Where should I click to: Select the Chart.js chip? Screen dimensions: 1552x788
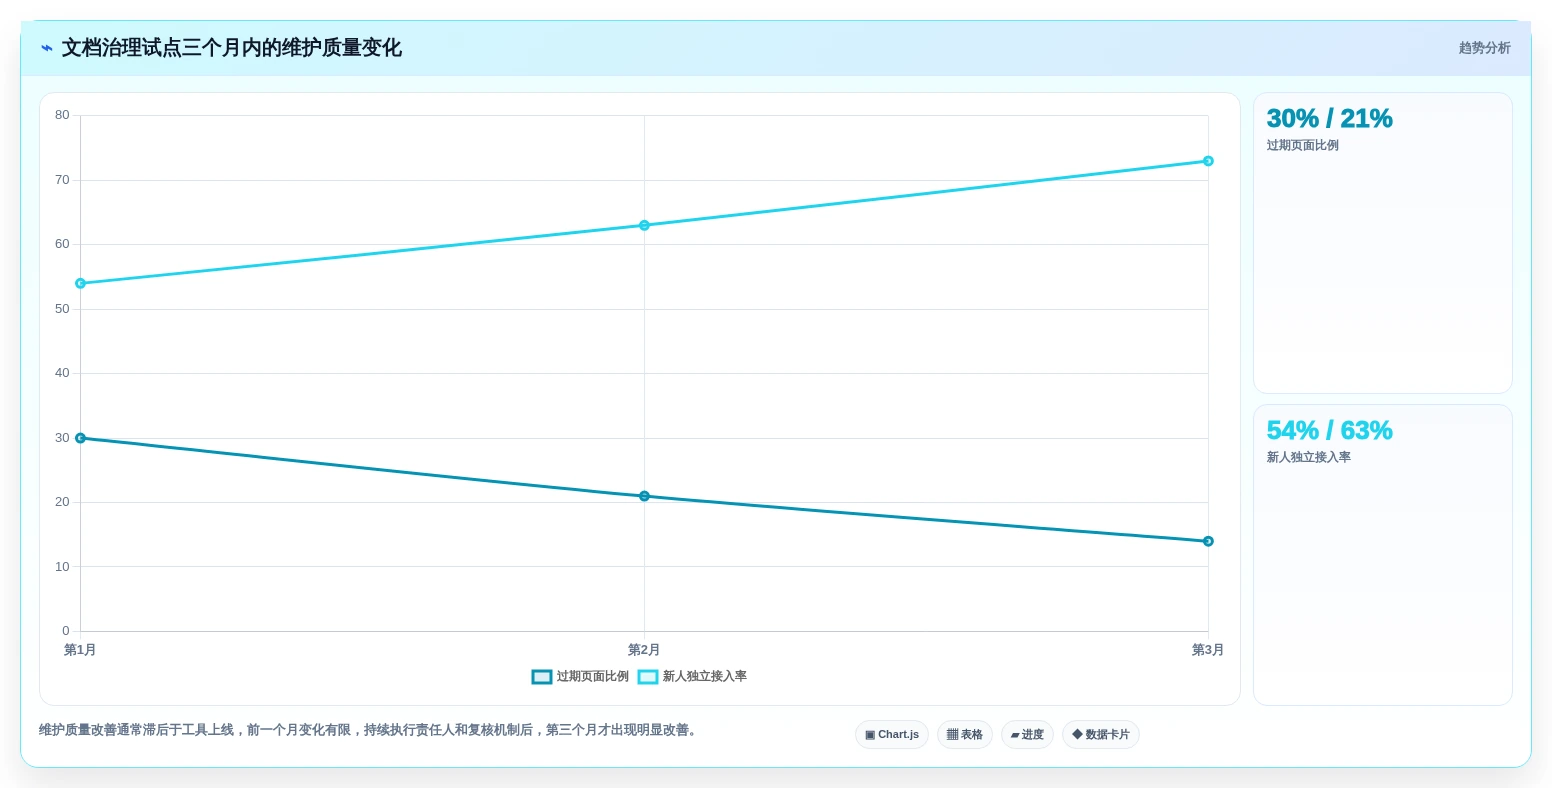point(892,735)
